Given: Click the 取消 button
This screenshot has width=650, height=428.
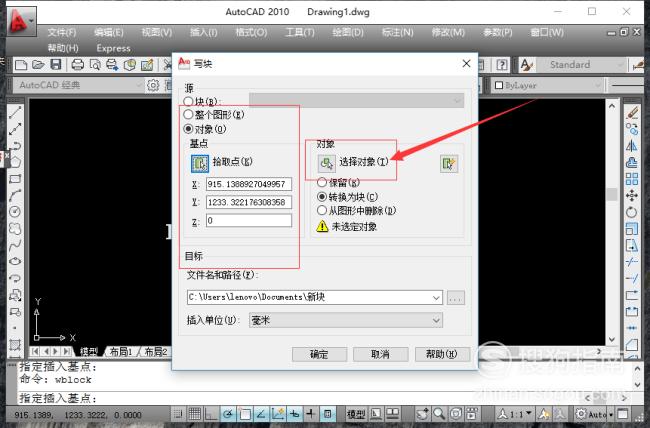Looking at the screenshot, I should (381, 355).
